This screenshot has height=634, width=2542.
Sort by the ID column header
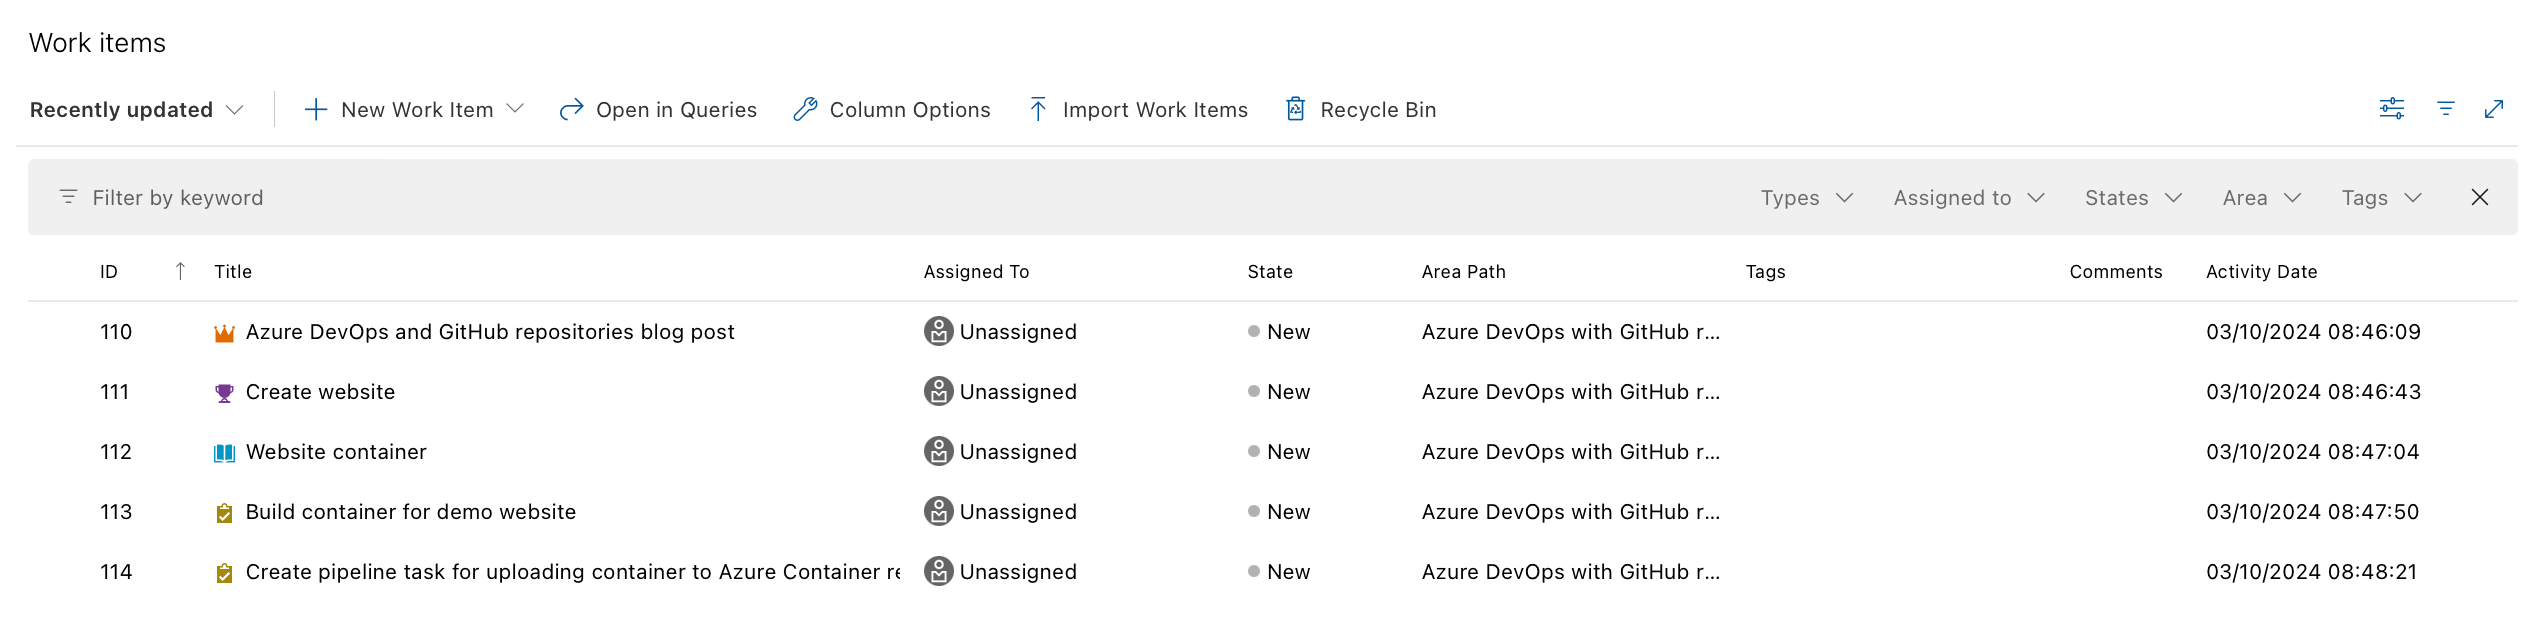(x=109, y=272)
